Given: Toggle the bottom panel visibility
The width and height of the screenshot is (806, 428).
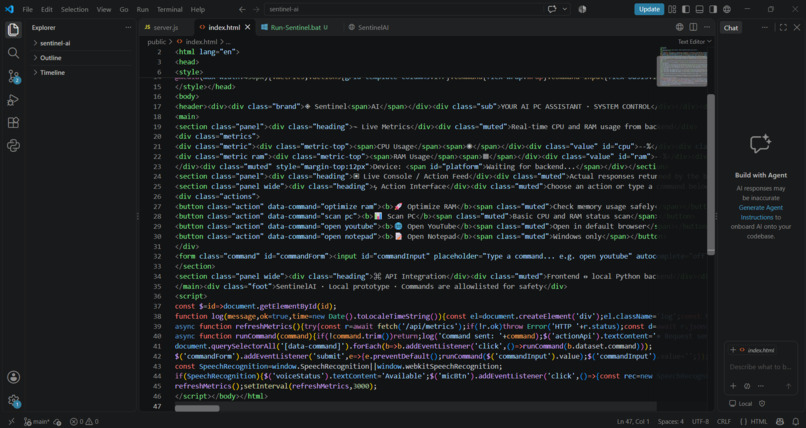Looking at the screenshot, I should [700, 9].
